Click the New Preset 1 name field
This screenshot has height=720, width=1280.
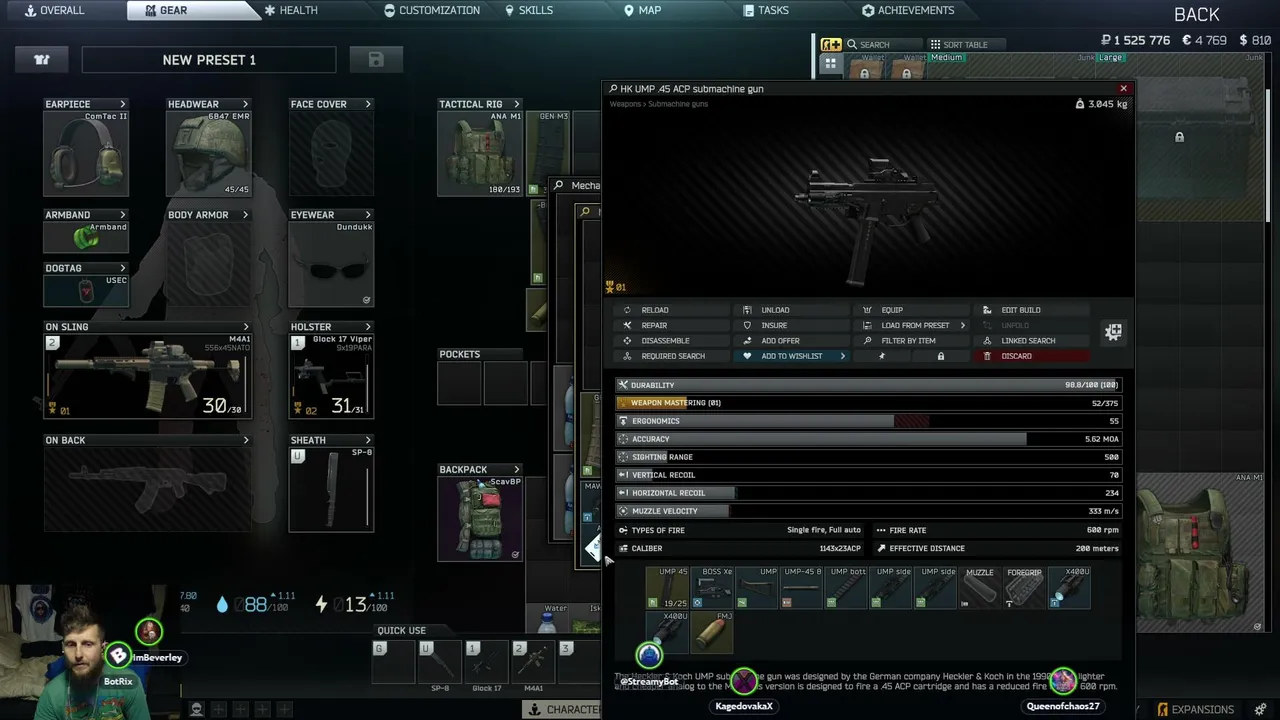click(x=209, y=60)
